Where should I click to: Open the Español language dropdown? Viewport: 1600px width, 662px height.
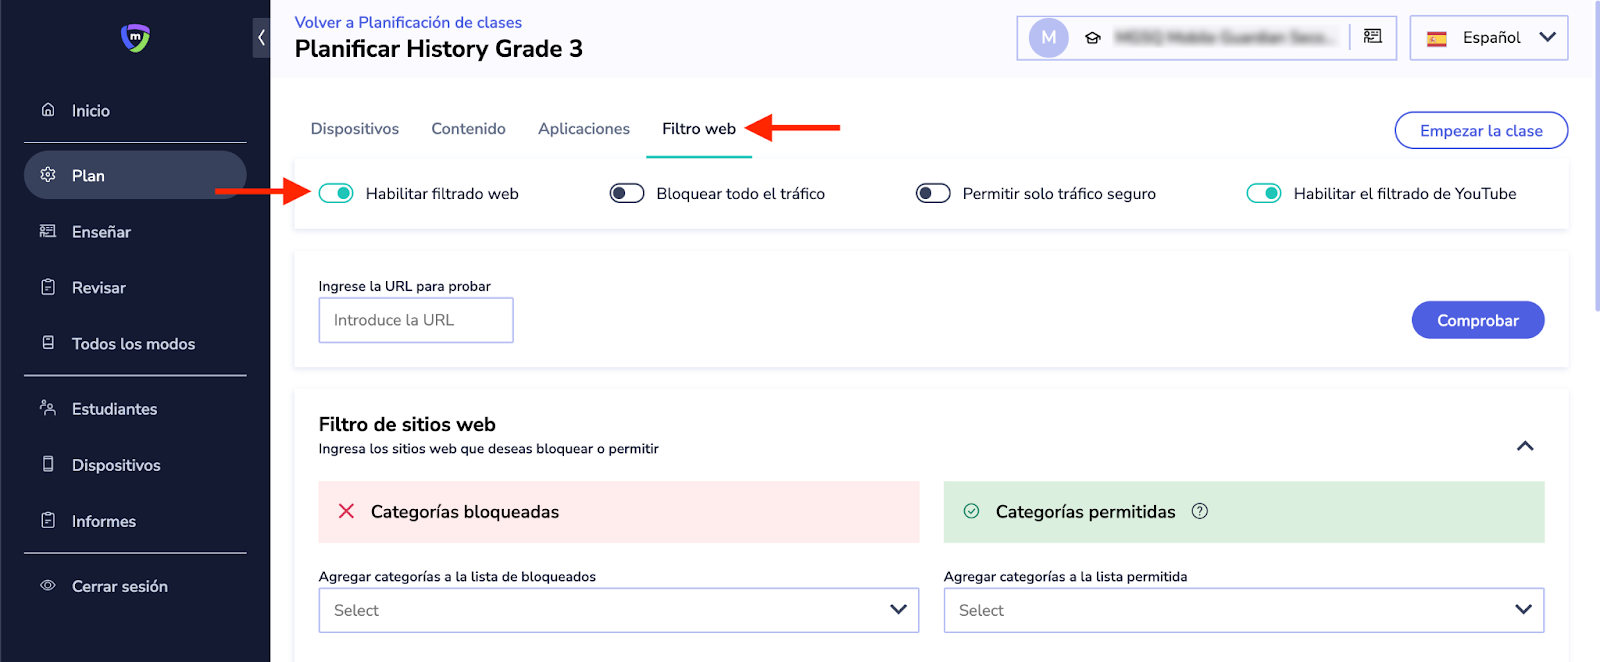(1488, 38)
